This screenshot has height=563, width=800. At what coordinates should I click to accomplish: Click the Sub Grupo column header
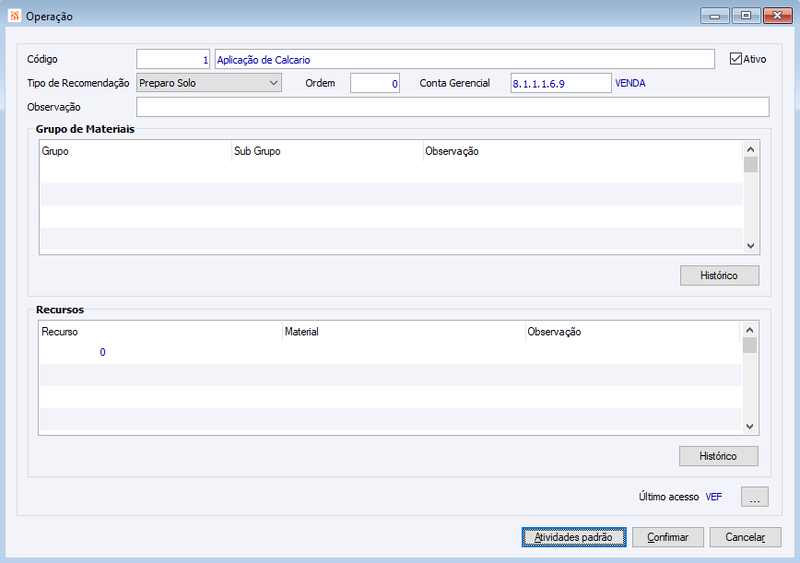pyautogui.click(x=327, y=151)
